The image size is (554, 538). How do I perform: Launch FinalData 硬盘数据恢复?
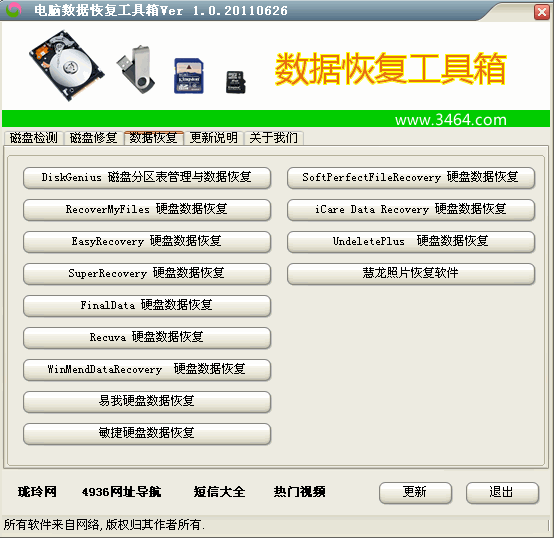coord(147,306)
